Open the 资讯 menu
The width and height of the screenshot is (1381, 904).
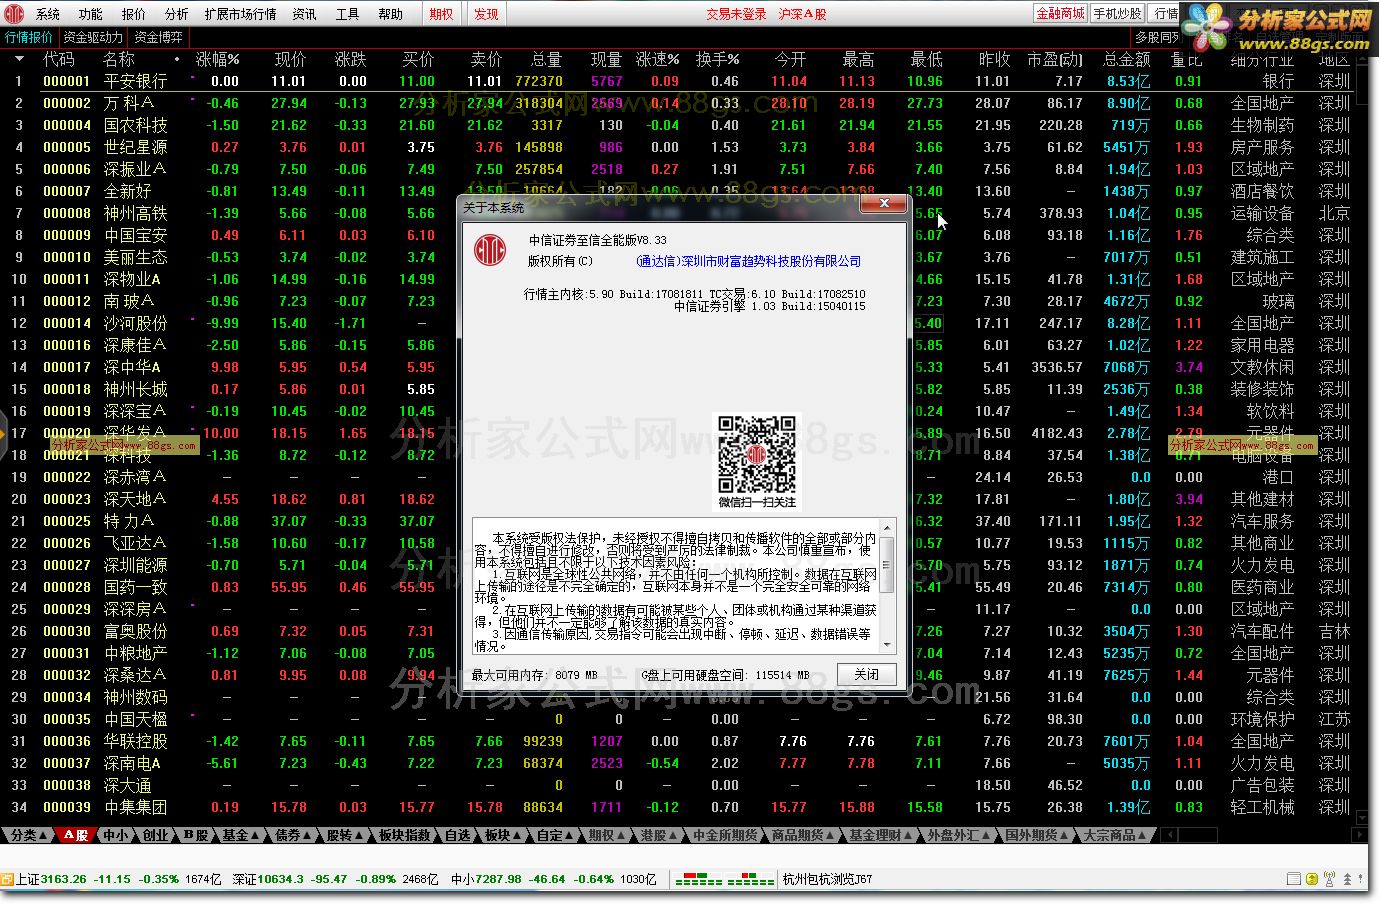[304, 14]
